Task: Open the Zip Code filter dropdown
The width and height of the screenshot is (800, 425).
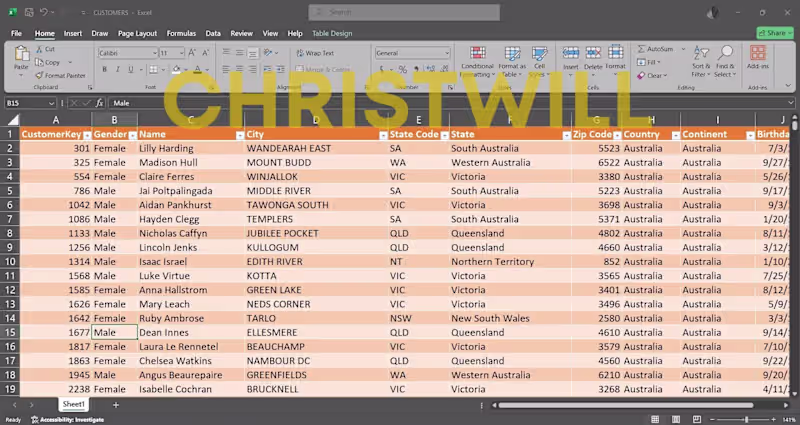Action: 617,135
